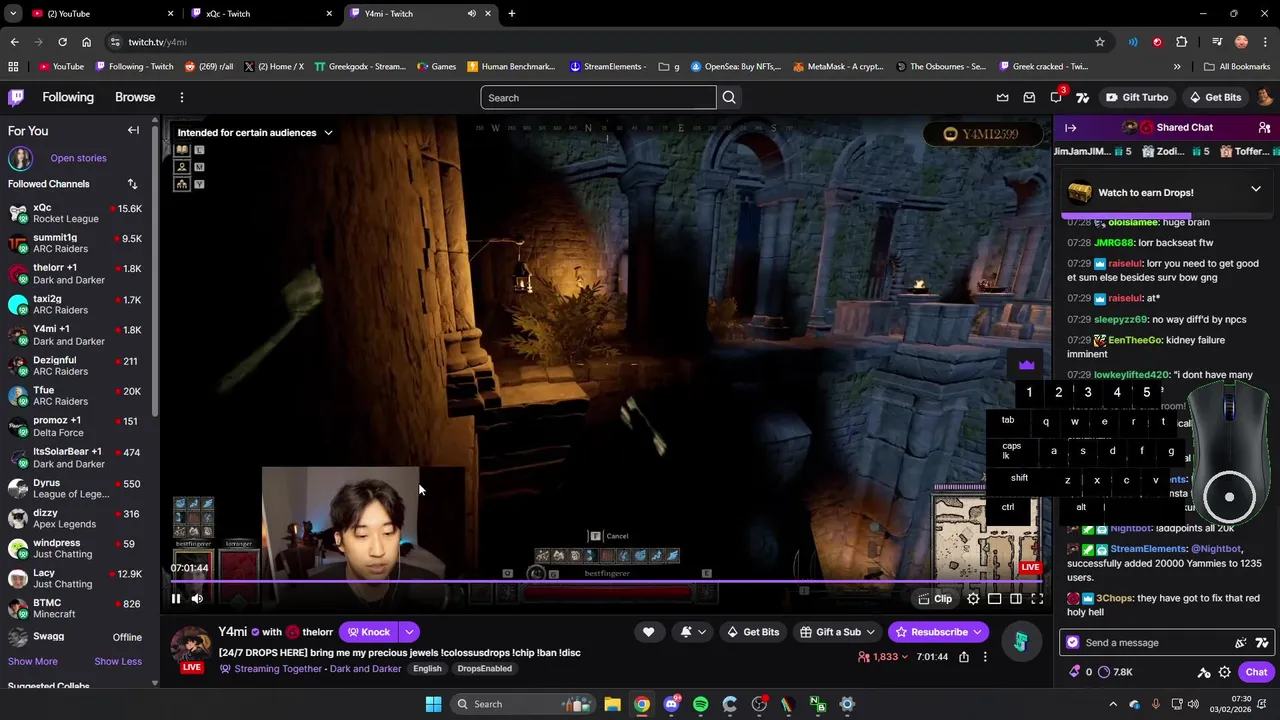The width and height of the screenshot is (1280, 720).
Task: Click Show More channels
Action: pos(33,661)
